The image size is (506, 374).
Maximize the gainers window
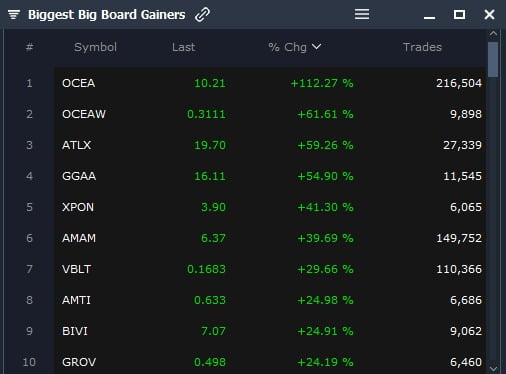(459, 14)
